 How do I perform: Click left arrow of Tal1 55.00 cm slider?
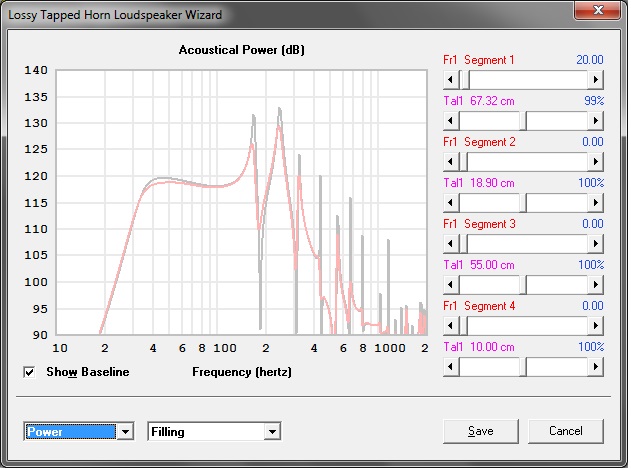click(x=451, y=285)
